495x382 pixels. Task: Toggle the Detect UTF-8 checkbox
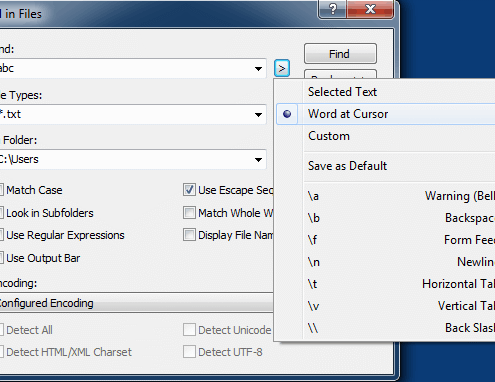point(189,352)
